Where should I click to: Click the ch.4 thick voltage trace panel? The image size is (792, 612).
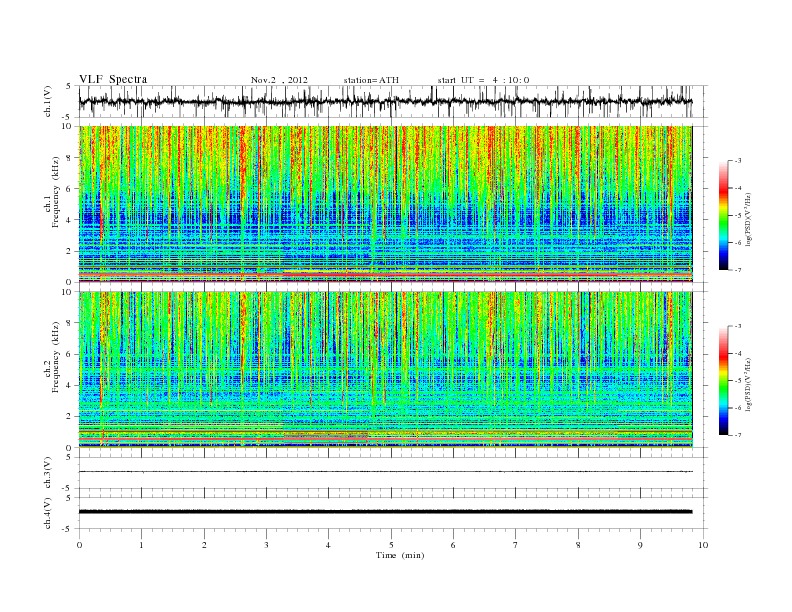click(x=393, y=513)
